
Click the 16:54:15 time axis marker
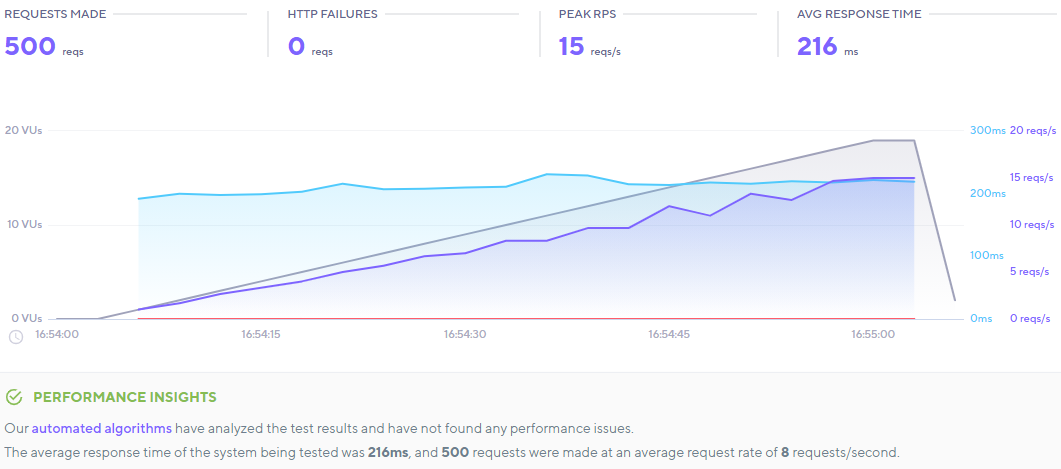tap(260, 334)
